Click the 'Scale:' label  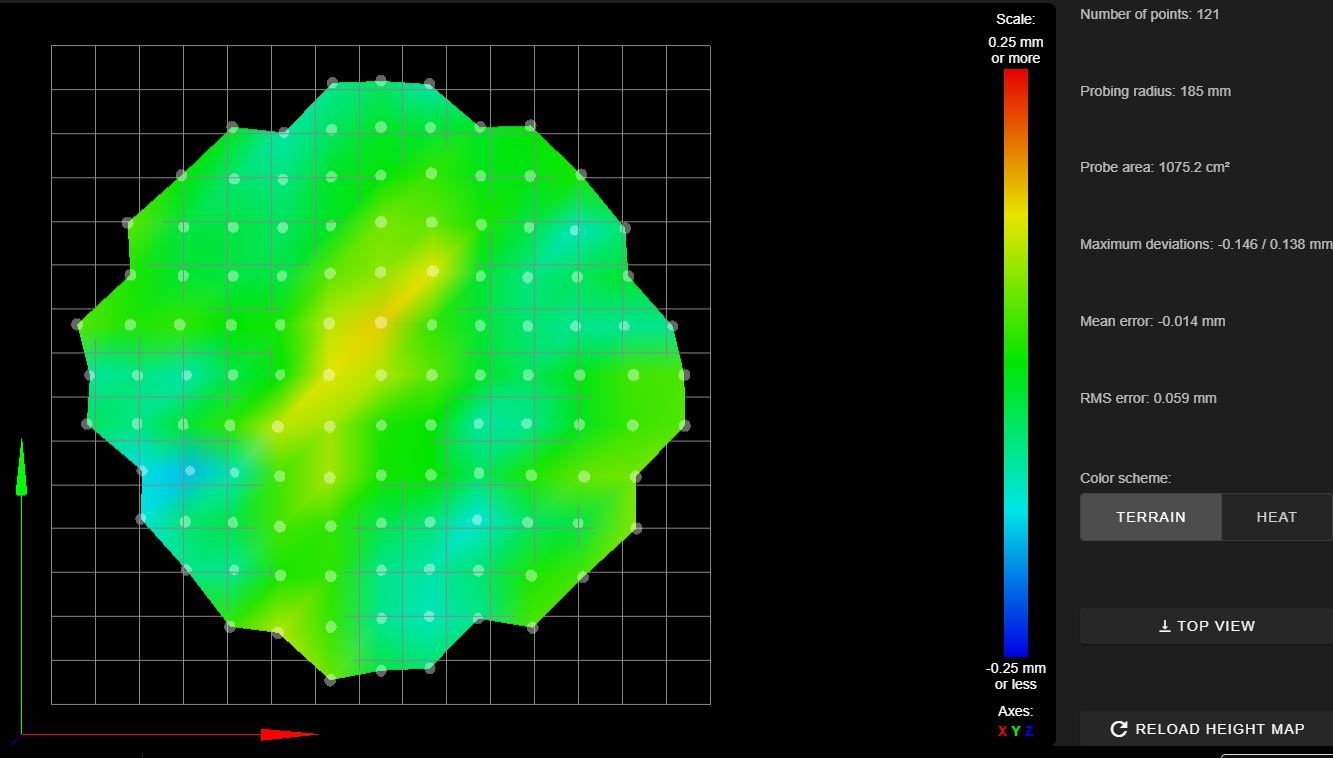(x=1015, y=19)
